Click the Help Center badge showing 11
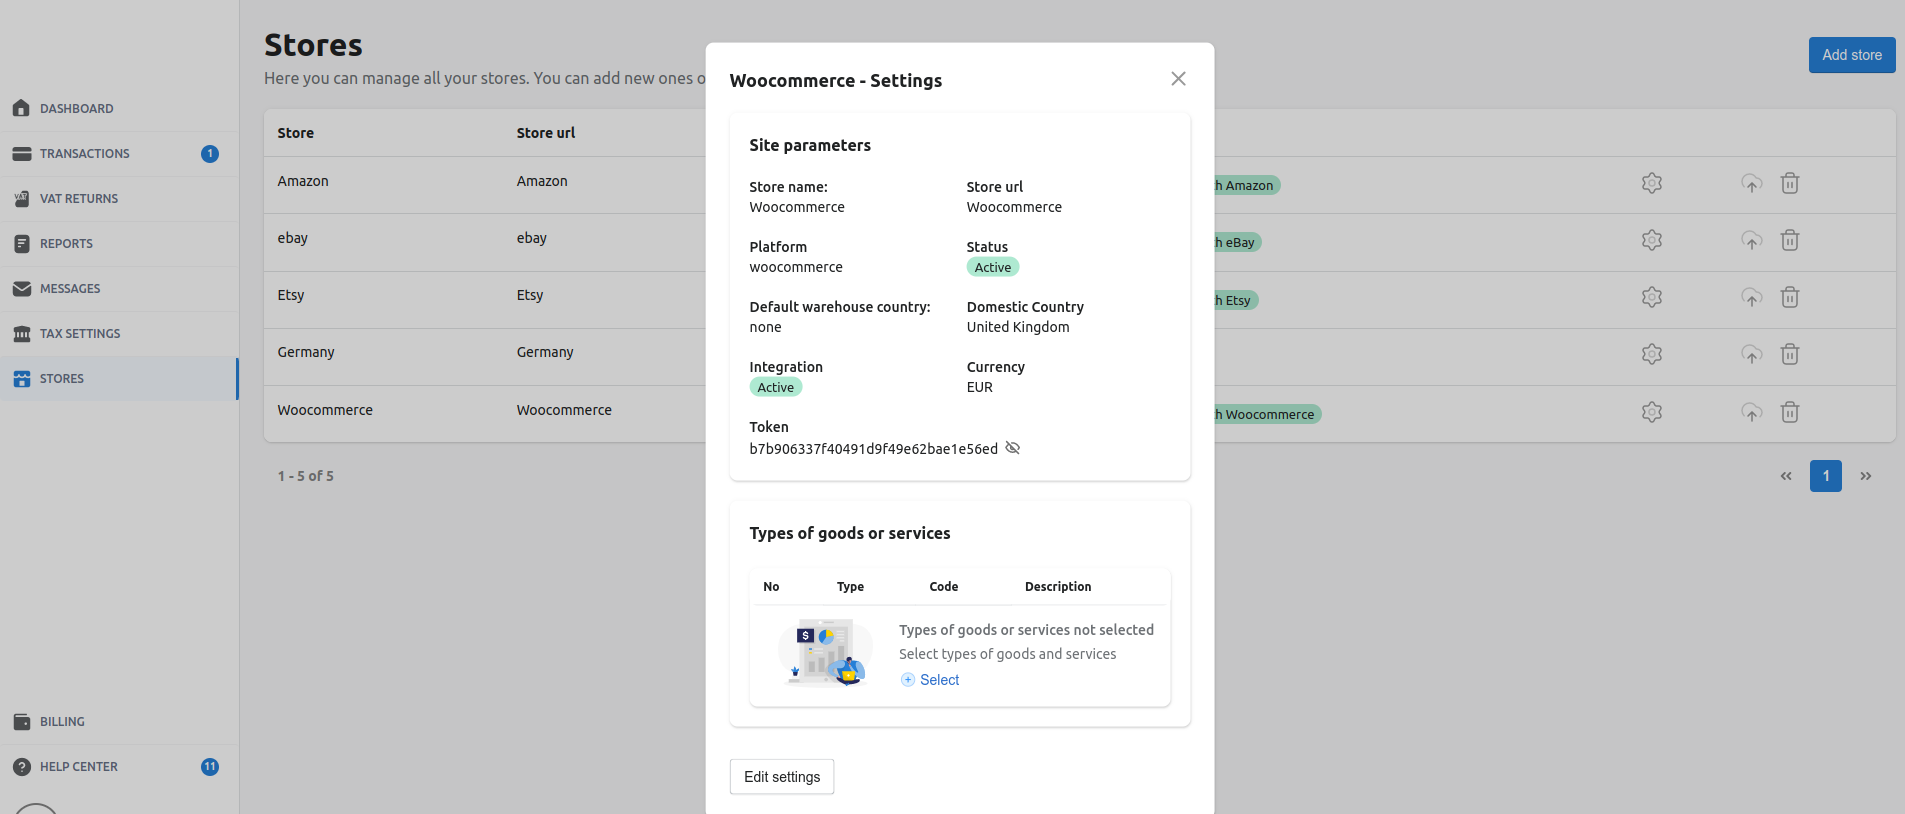Image resolution: width=1905 pixels, height=814 pixels. [209, 766]
